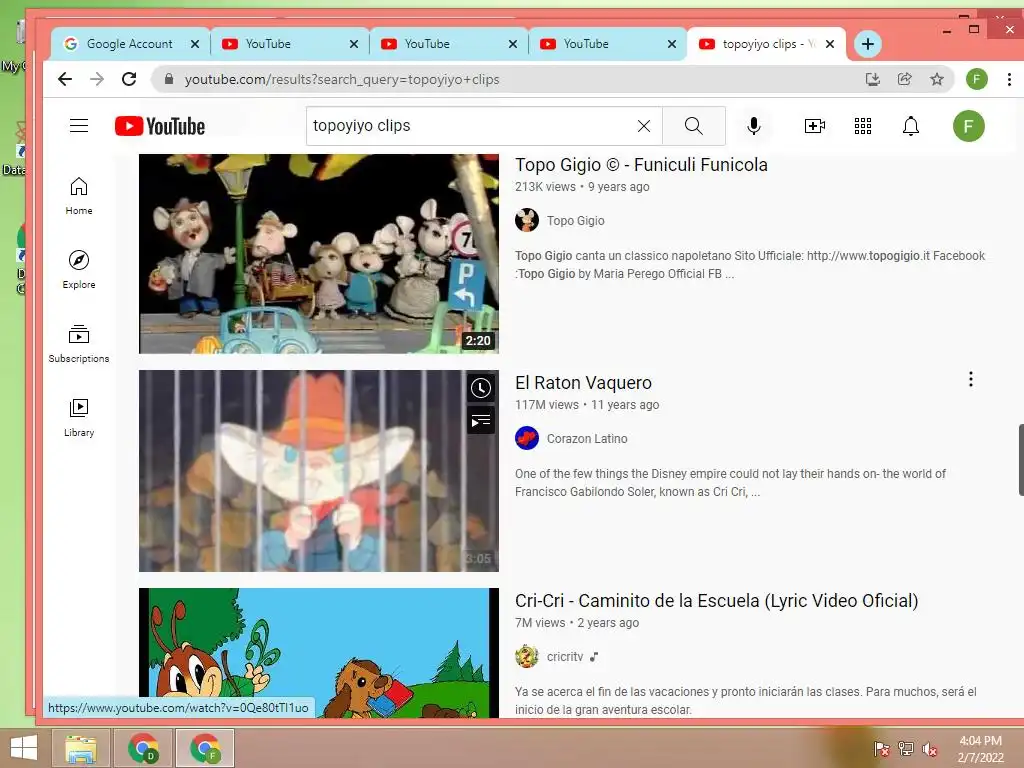This screenshot has height=768, width=1024.
Task: Open the YouTube hamburger guide menu
Action: coord(79,125)
